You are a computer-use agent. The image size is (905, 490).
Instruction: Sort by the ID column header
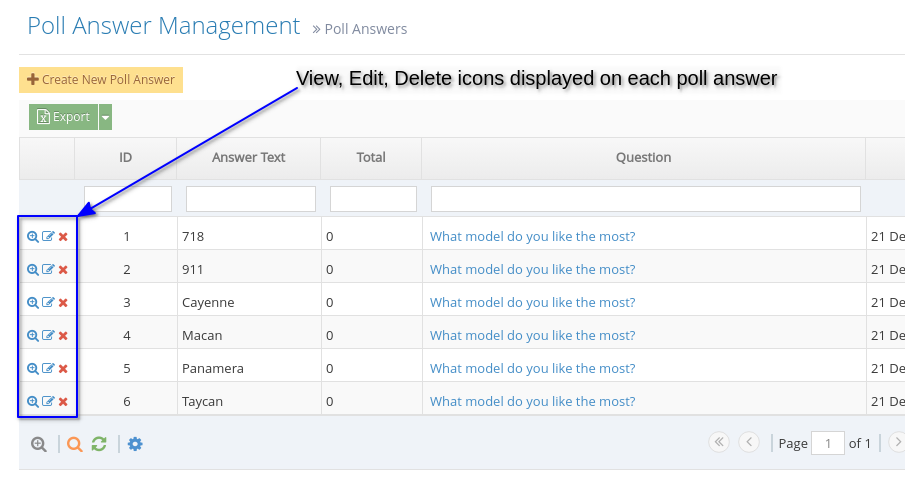pyautogui.click(x=125, y=158)
